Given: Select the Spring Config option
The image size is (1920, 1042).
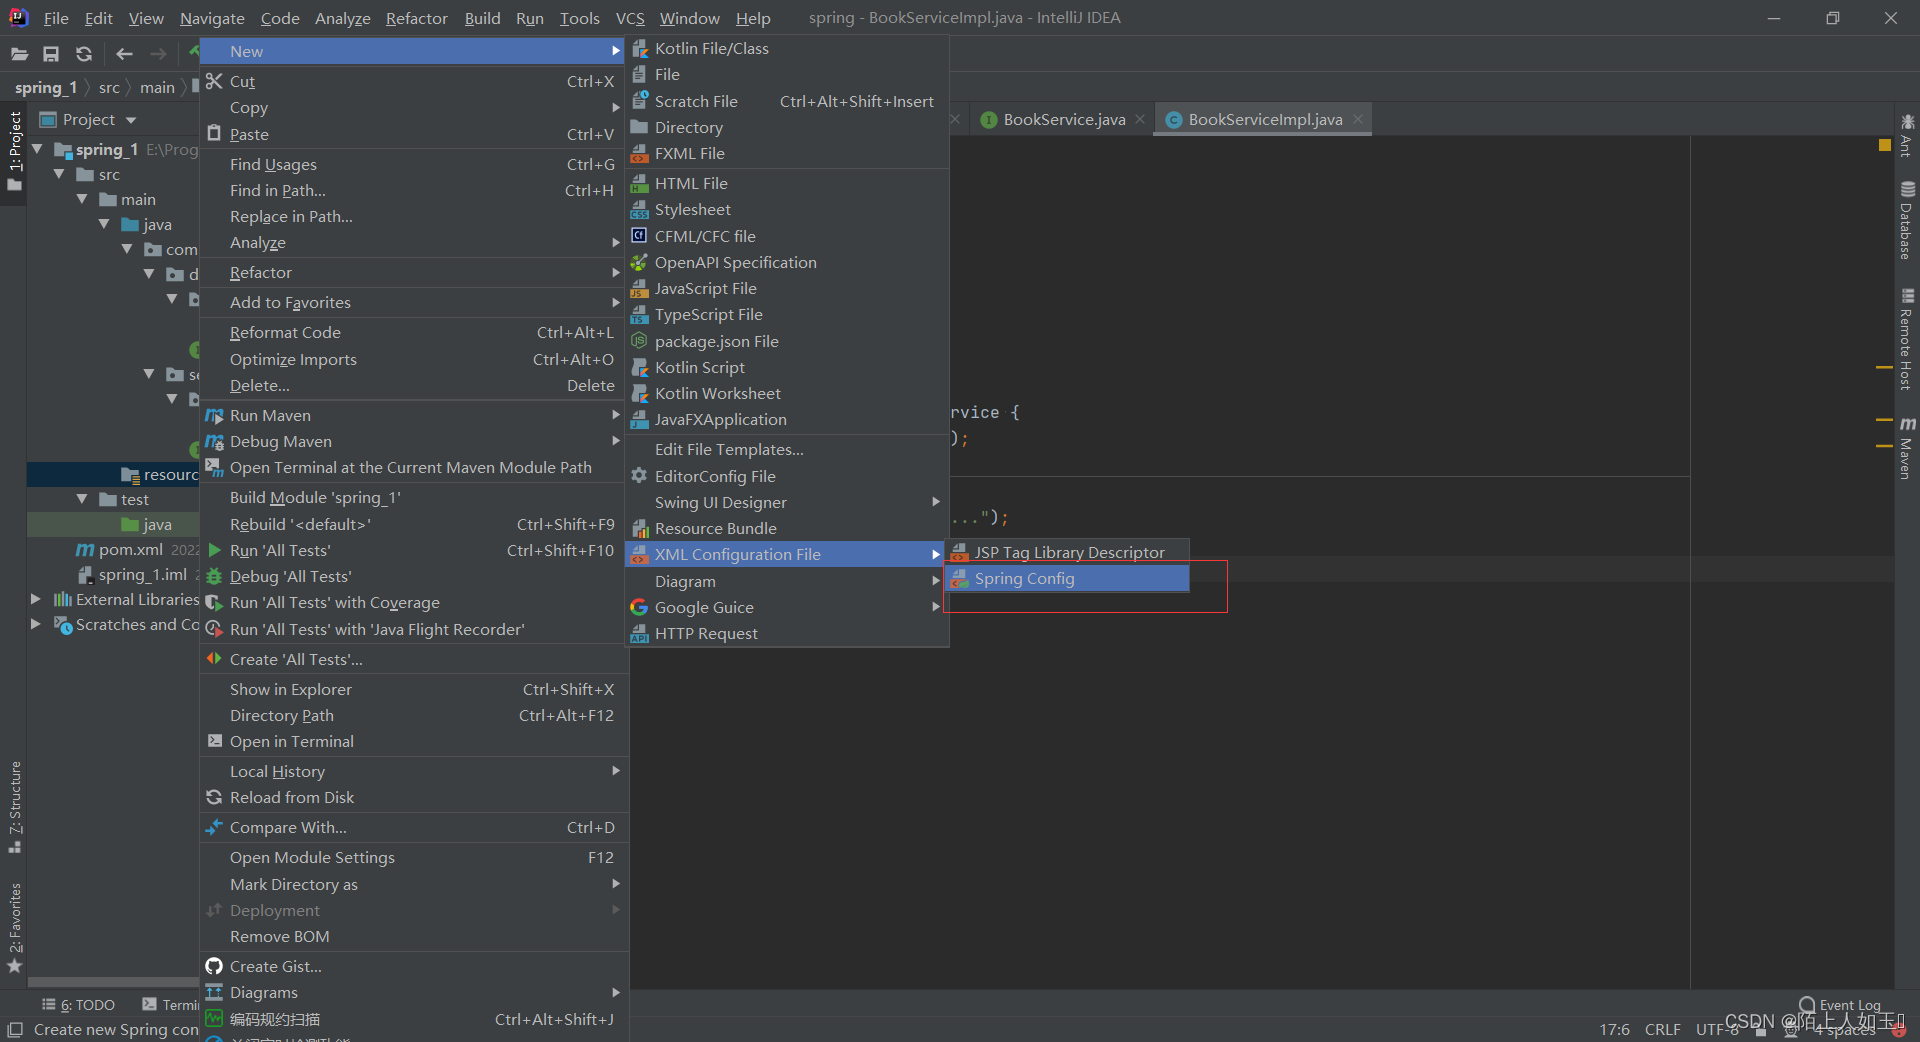Looking at the screenshot, I should [x=1067, y=578].
